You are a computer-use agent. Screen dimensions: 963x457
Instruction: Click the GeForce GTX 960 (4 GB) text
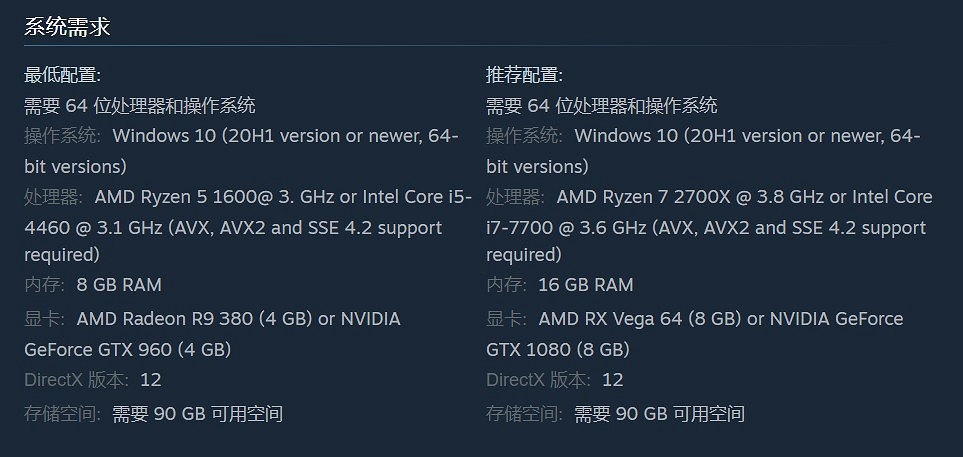tap(128, 350)
